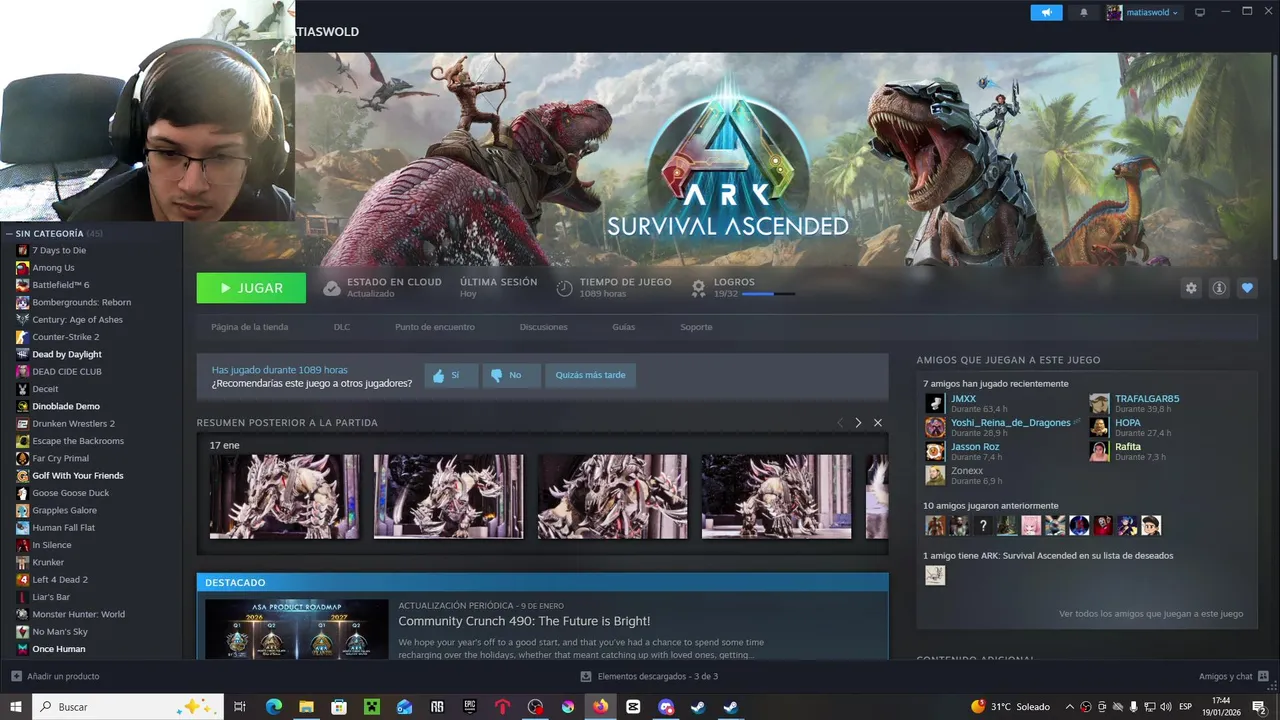Open the Soporte tab
The width and height of the screenshot is (1280, 720).
coord(696,327)
